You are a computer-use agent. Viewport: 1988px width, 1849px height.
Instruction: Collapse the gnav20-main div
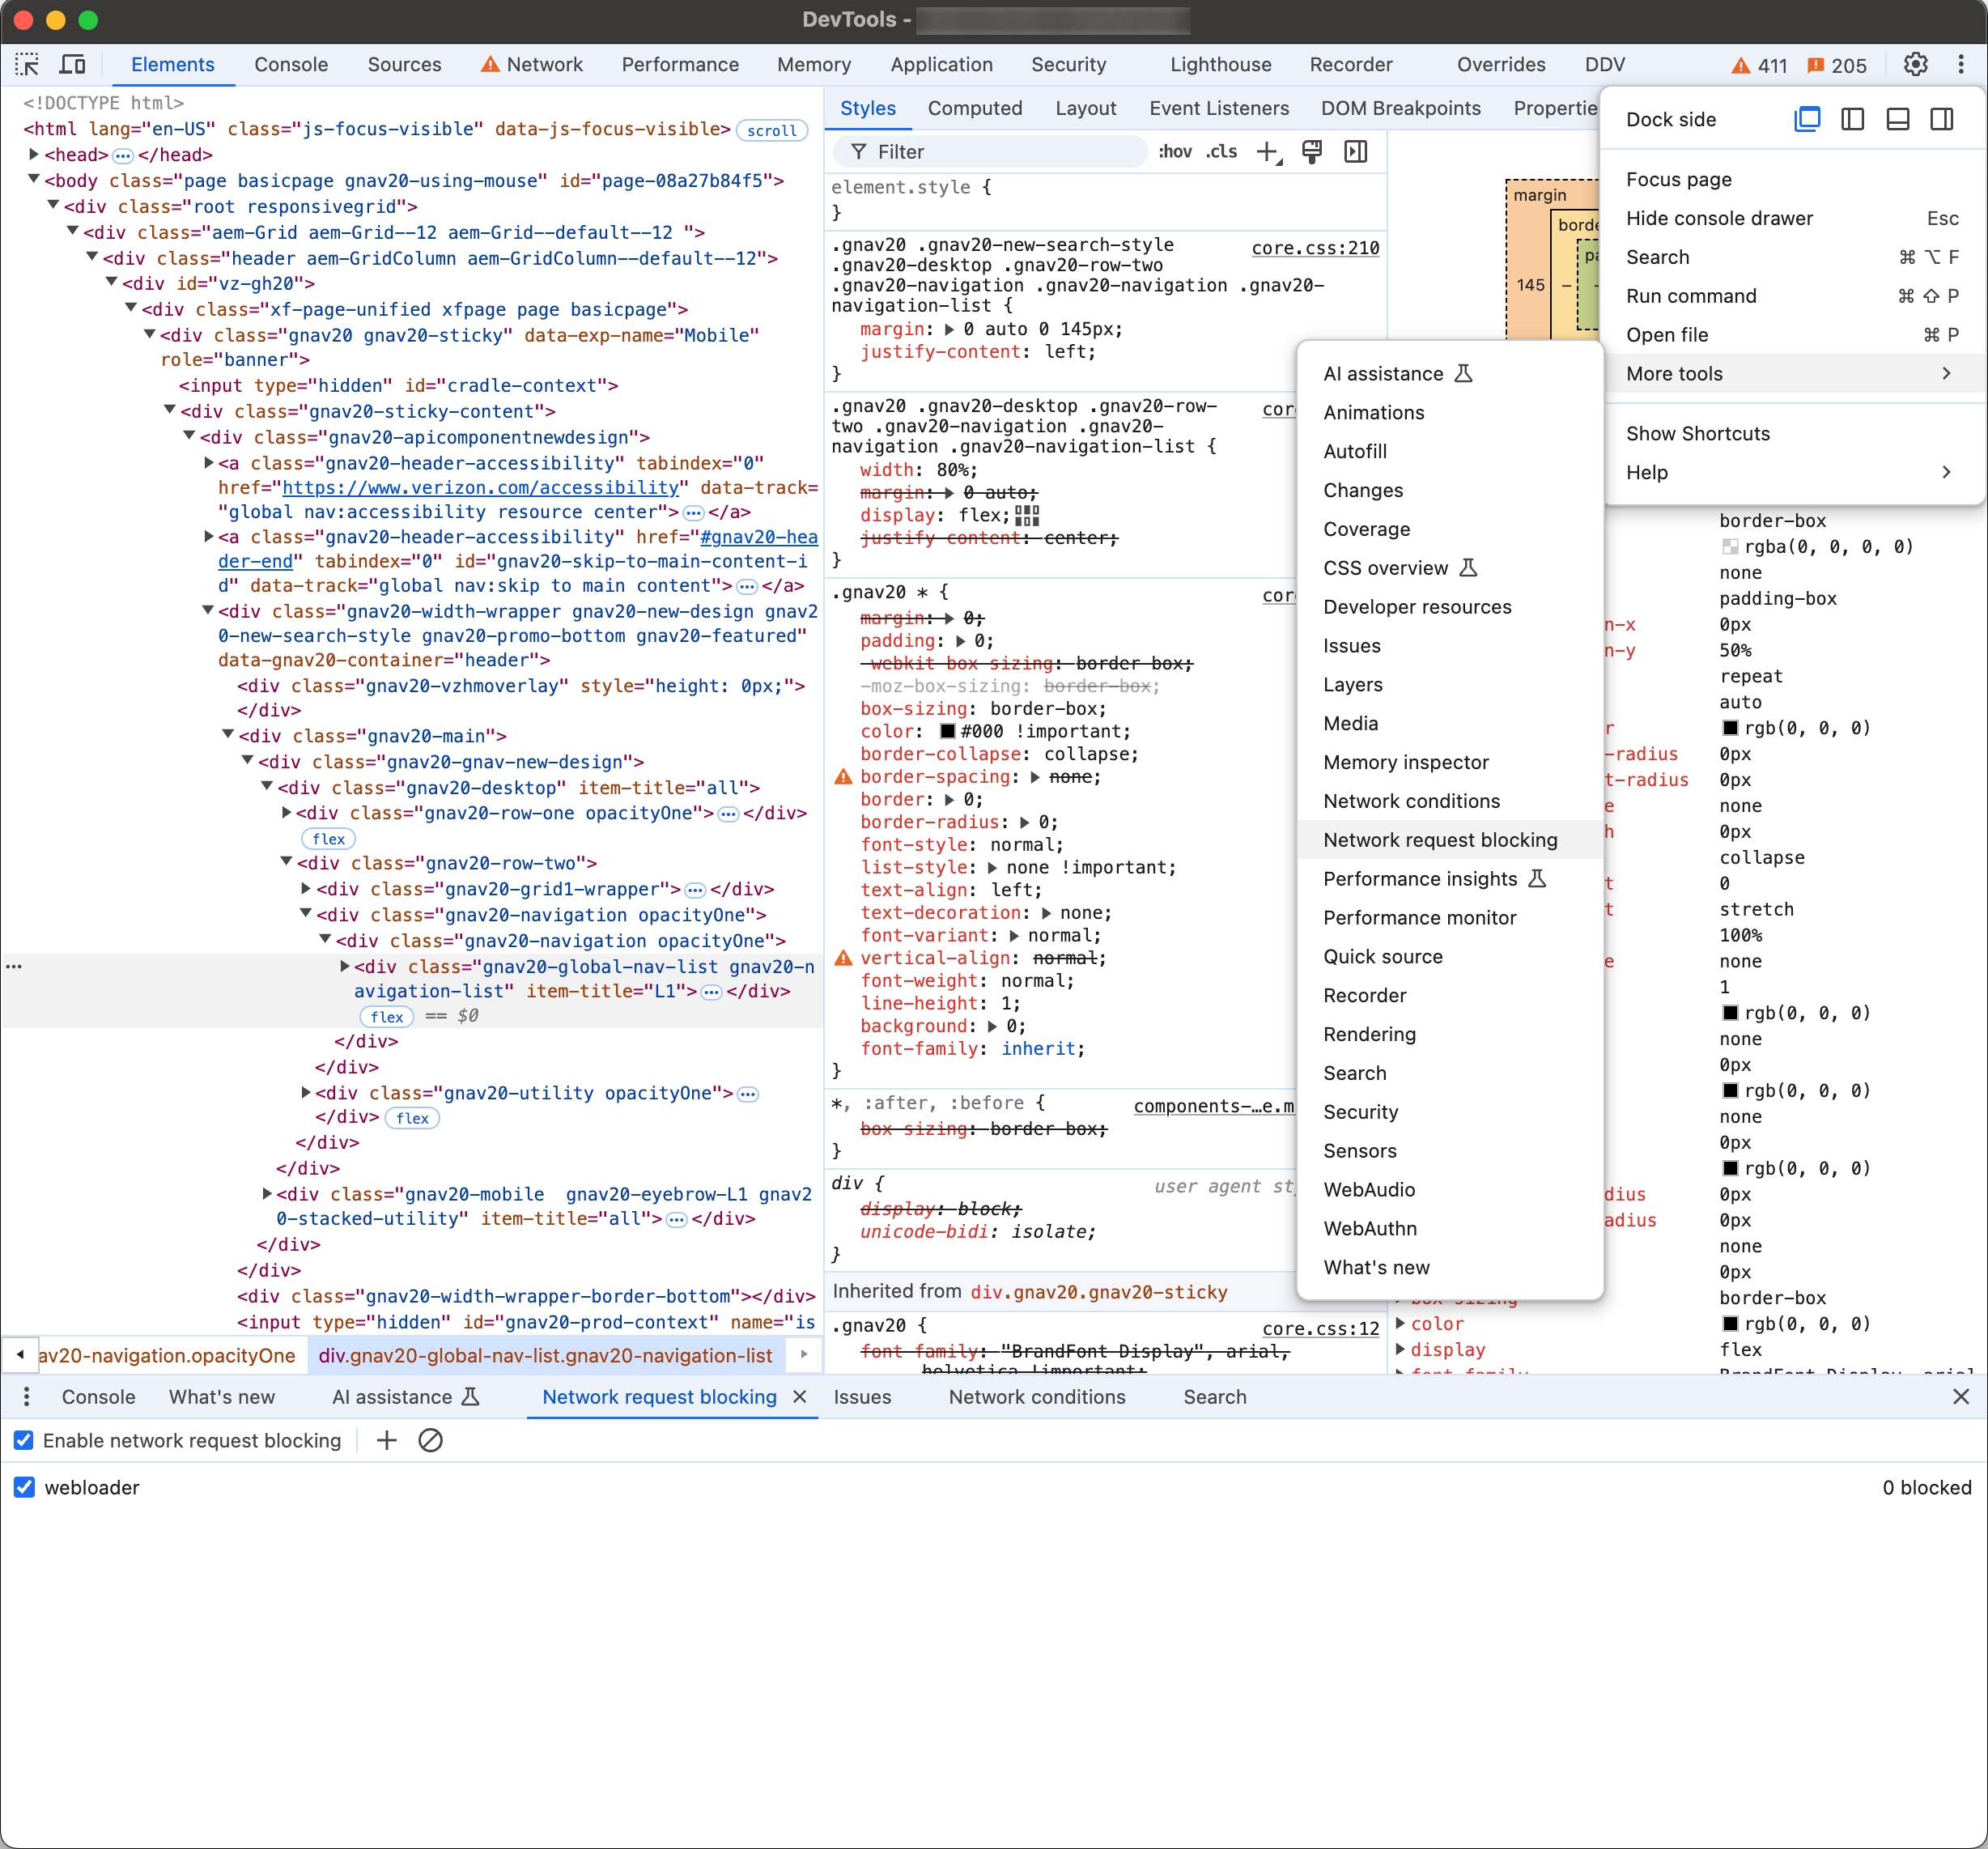click(228, 735)
